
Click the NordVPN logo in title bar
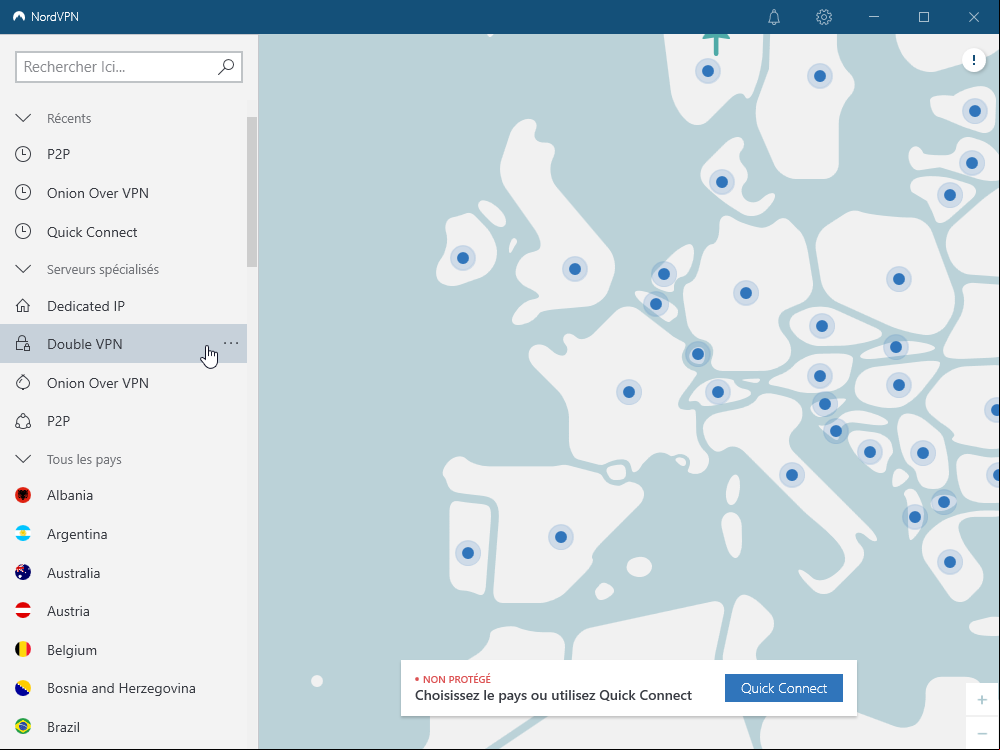(19, 17)
